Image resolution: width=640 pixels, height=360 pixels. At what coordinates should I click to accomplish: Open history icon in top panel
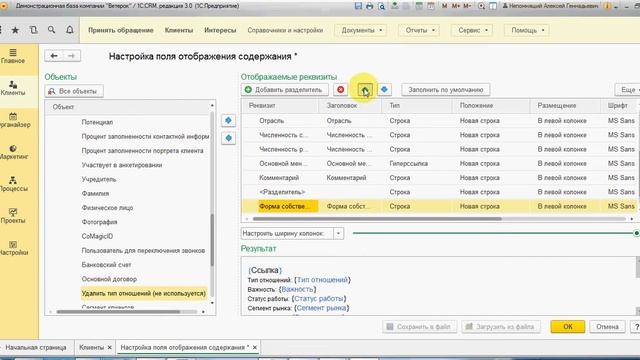[33, 30]
